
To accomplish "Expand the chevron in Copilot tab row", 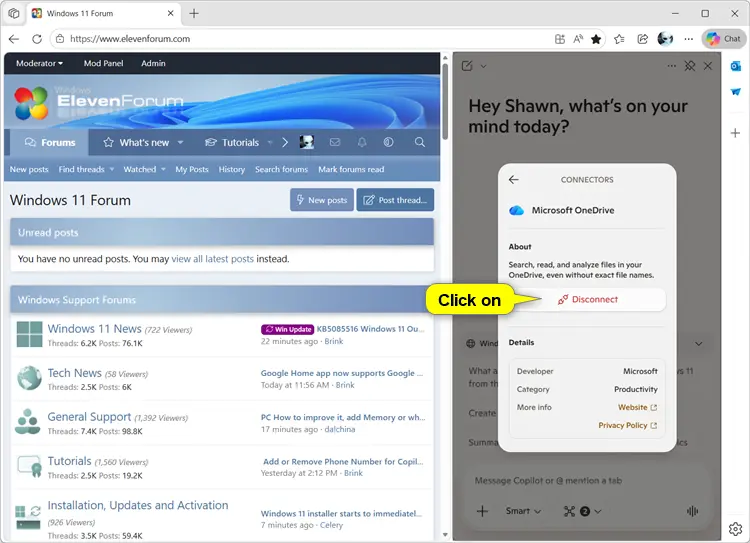I will [x=699, y=344].
